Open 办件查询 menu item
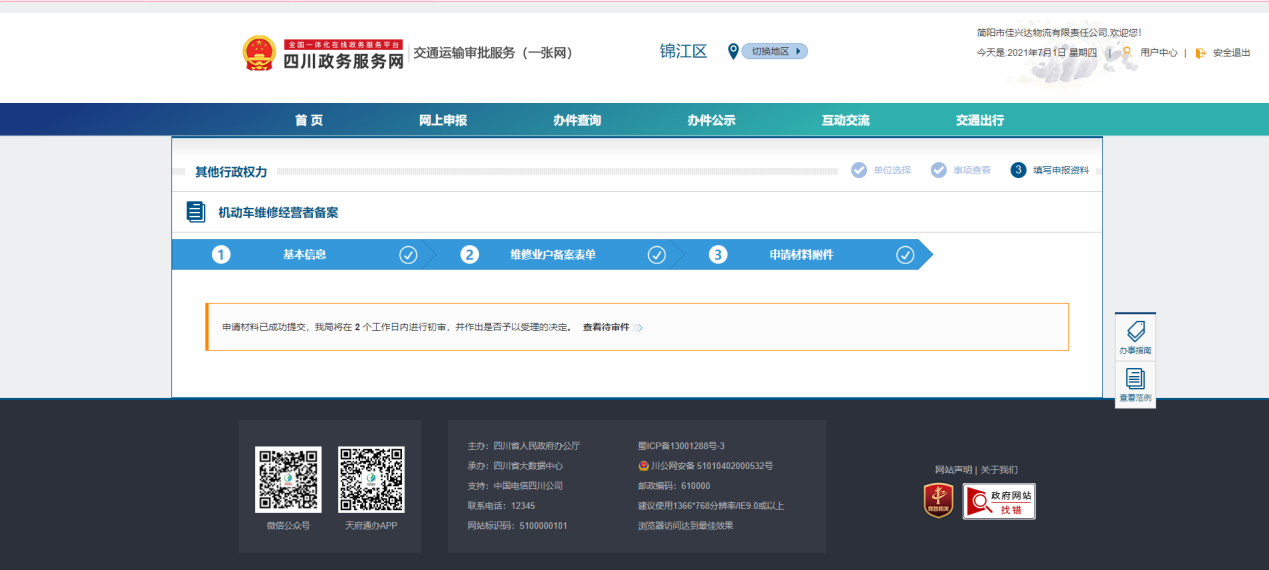Image resolution: width=1269 pixels, height=570 pixels. point(577,120)
